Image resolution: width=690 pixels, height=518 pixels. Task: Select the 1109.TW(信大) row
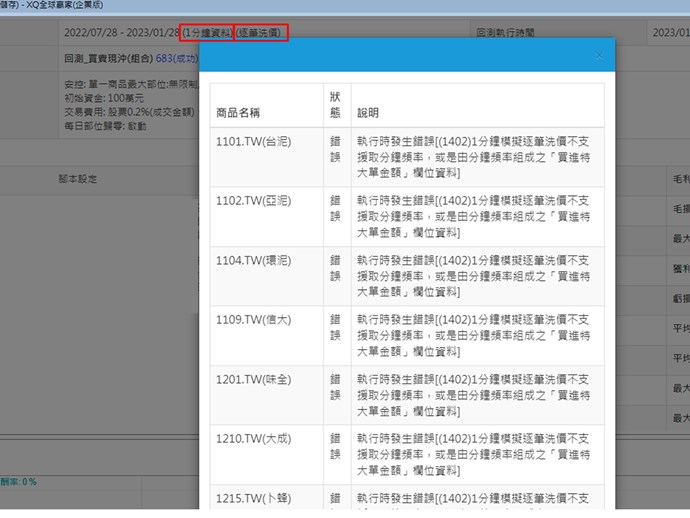[x=253, y=320]
